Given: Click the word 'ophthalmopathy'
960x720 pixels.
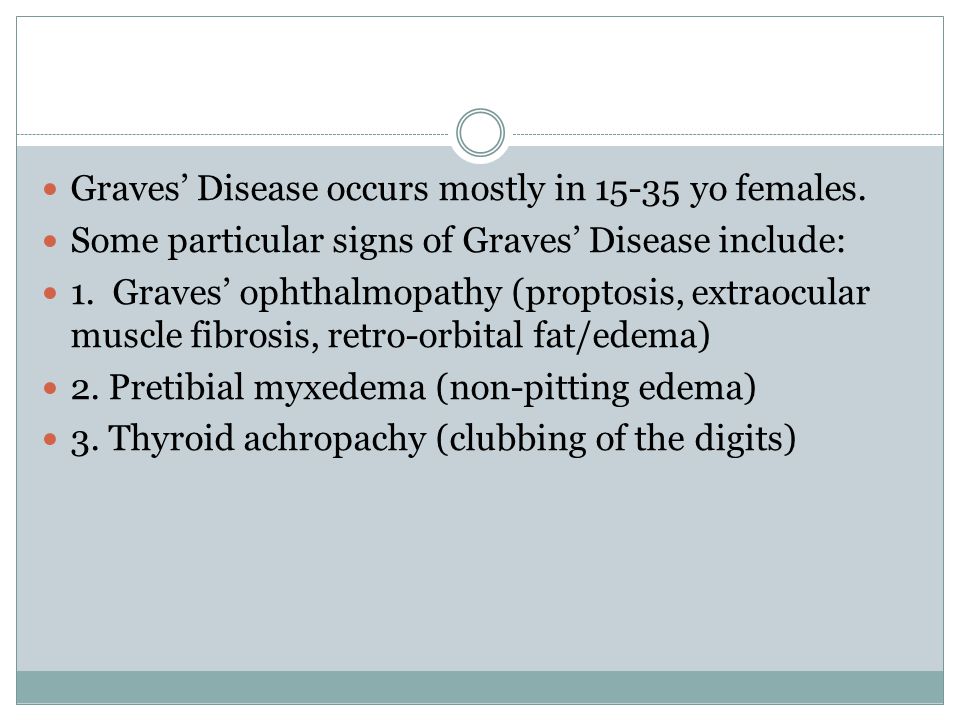Looking at the screenshot, I should coord(371,293).
